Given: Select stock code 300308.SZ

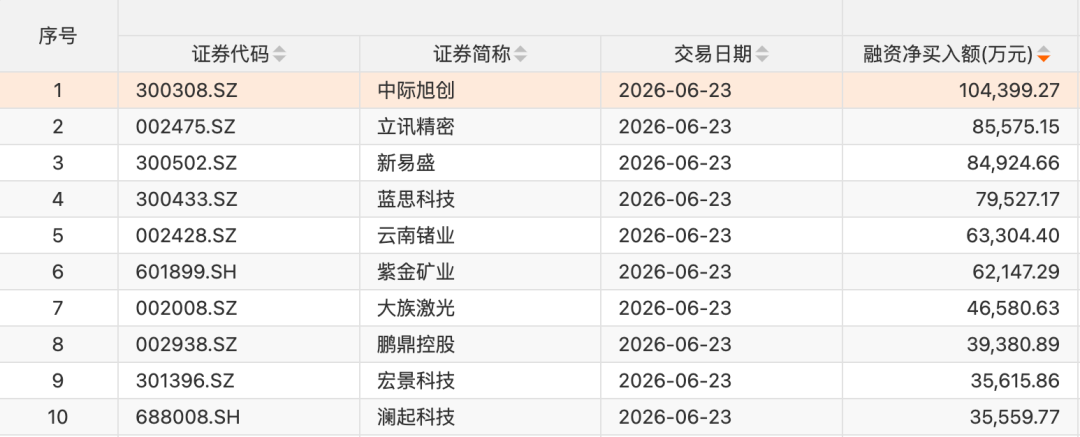Looking at the screenshot, I should click(x=187, y=90).
